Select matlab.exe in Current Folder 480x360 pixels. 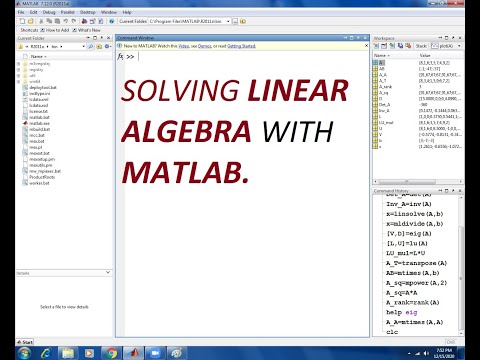(x=39, y=123)
